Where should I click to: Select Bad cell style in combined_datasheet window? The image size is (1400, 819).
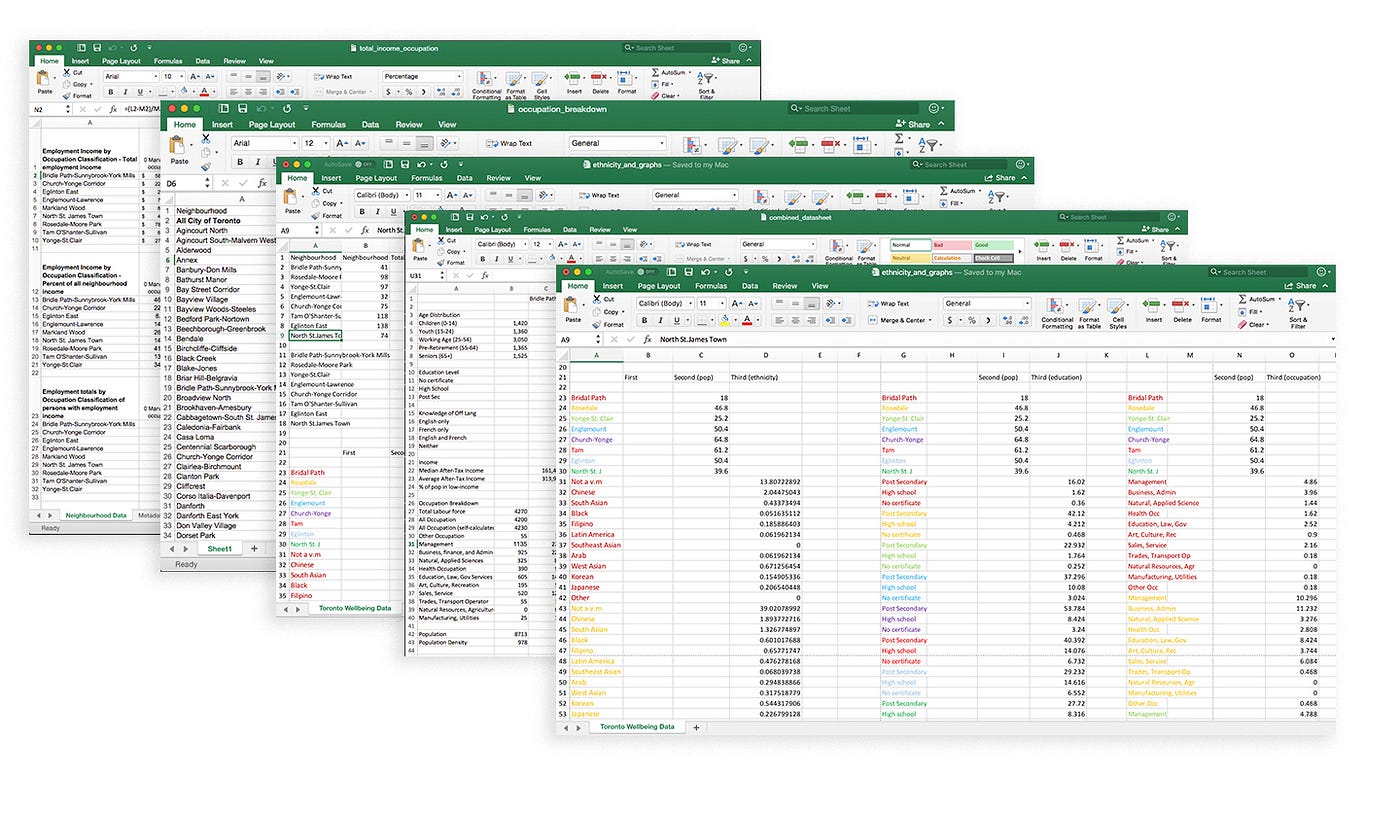pyautogui.click(x=951, y=245)
